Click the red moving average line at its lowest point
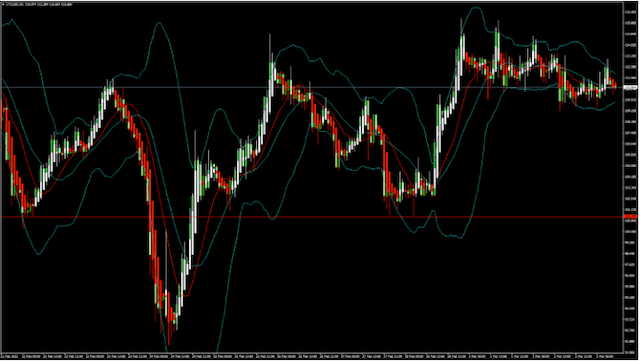The image size is (640, 361). coord(185,295)
